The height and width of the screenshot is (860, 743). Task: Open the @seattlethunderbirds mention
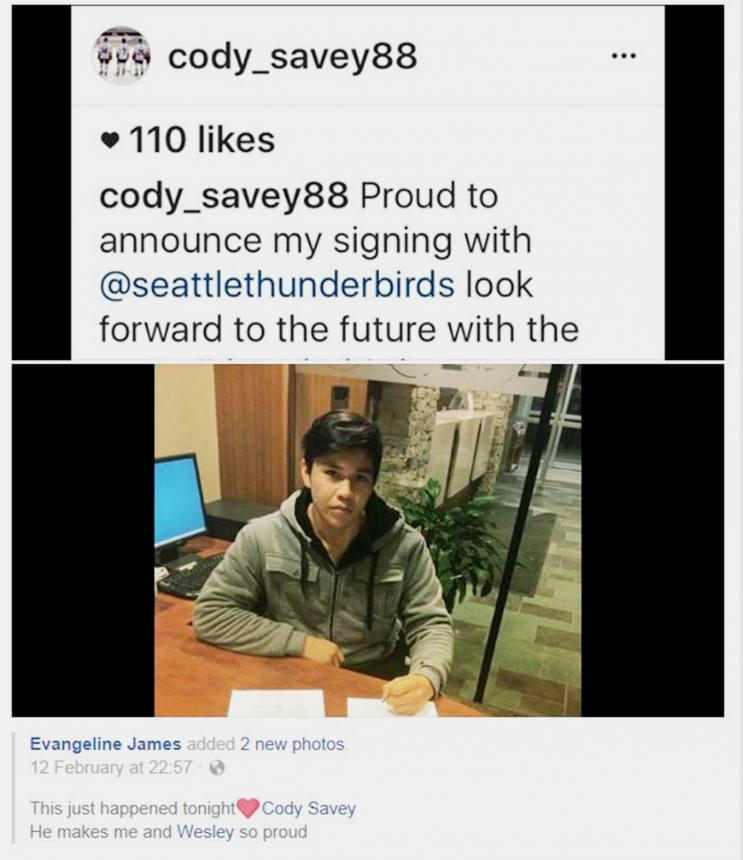coord(277,285)
